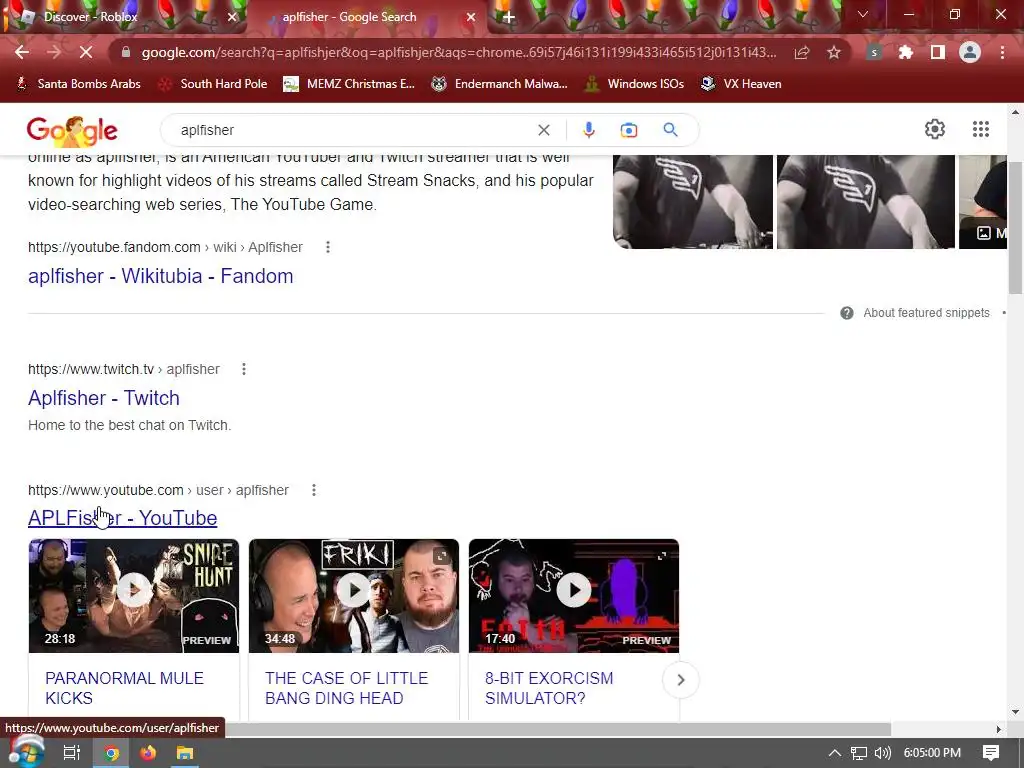1024x768 pixels.
Task: Open the Santa Bombs Arabs bookmark
Action: [x=78, y=84]
